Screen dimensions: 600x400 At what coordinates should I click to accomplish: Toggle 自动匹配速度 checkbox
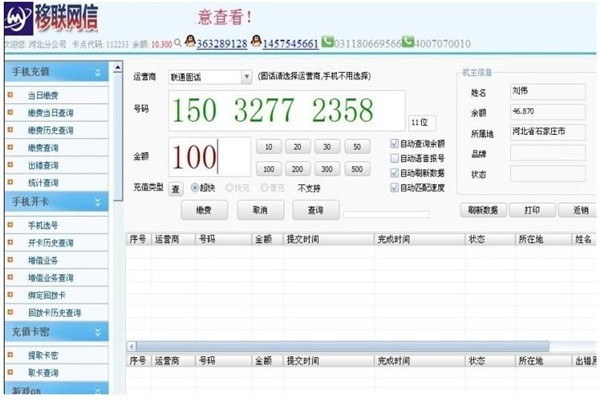click(394, 187)
